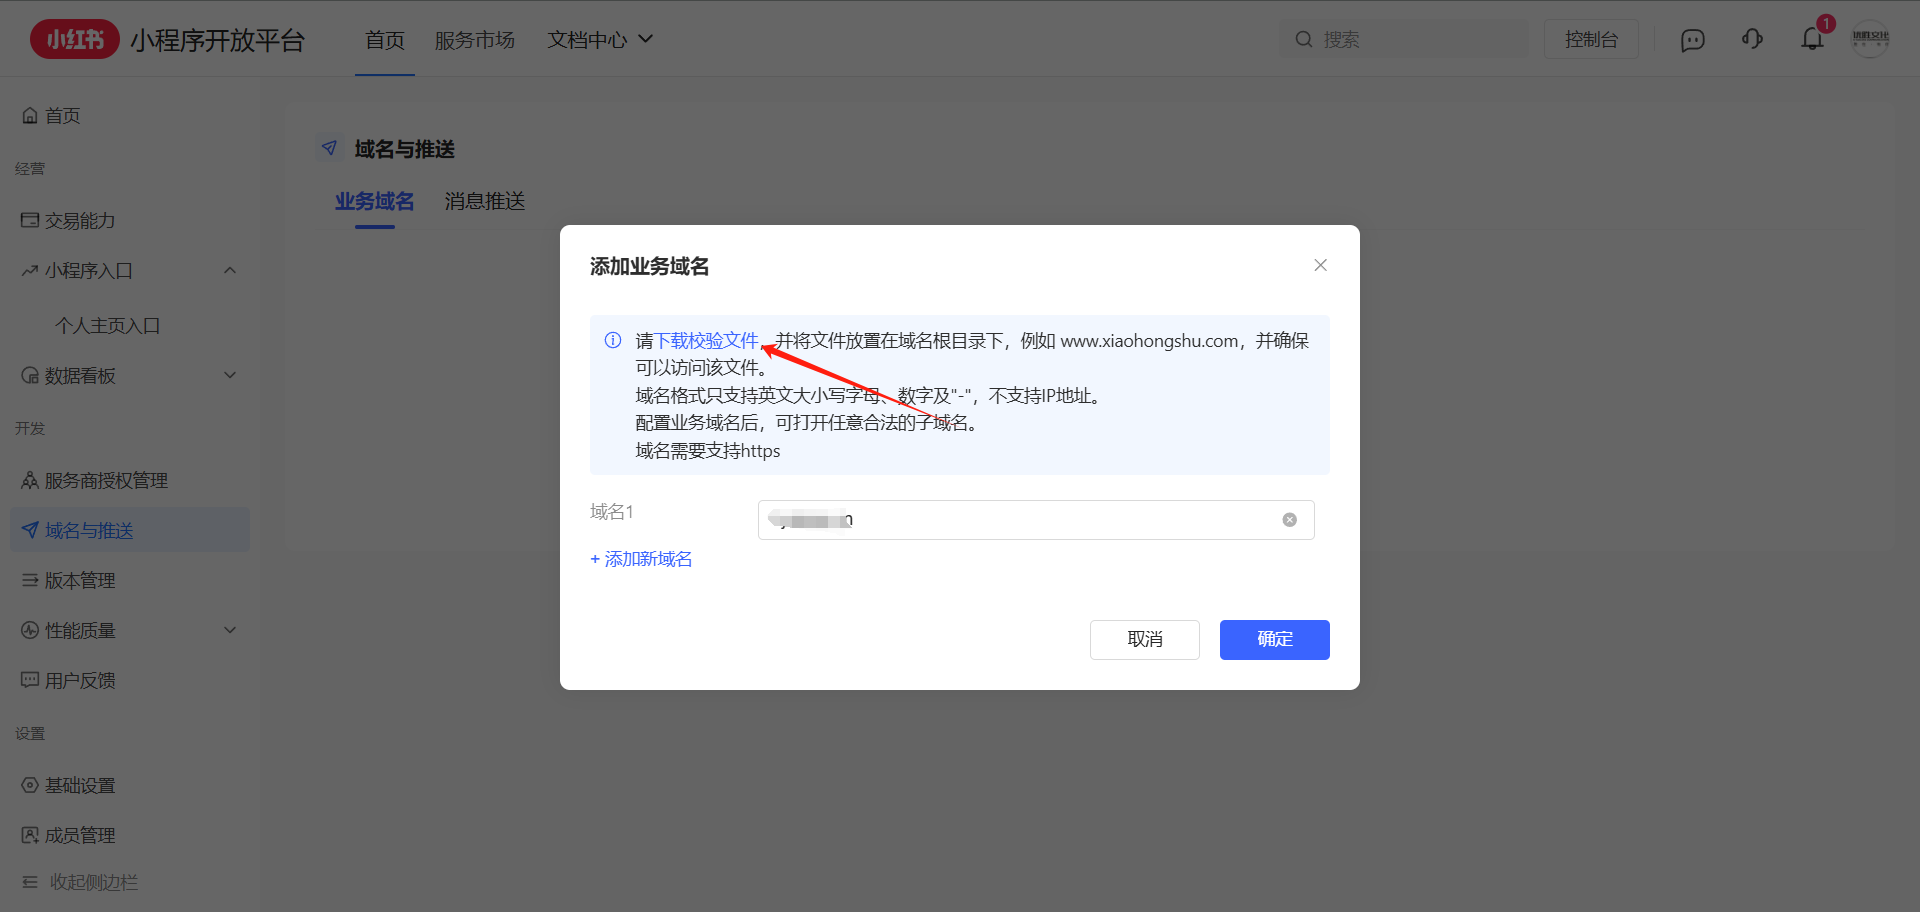The width and height of the screenshot is (1920, 912).
Task: Expand the 数据看板 menu
Action: (230, 376)
